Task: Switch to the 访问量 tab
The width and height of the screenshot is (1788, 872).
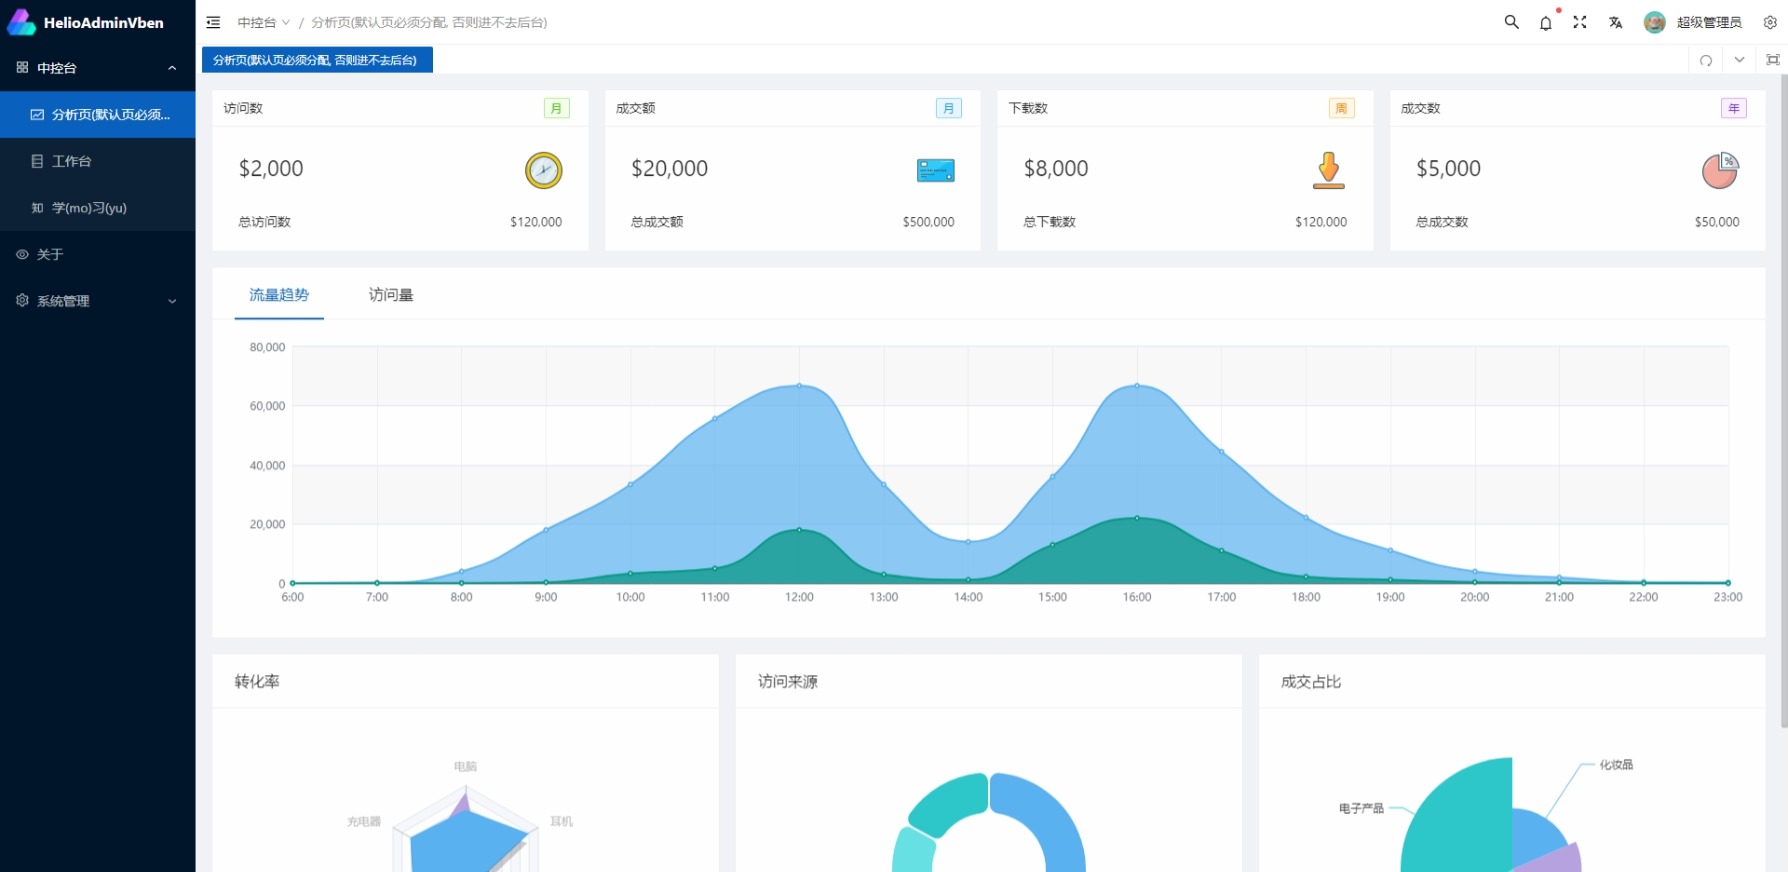Action: pyautogui.click(x=391, y=295)
